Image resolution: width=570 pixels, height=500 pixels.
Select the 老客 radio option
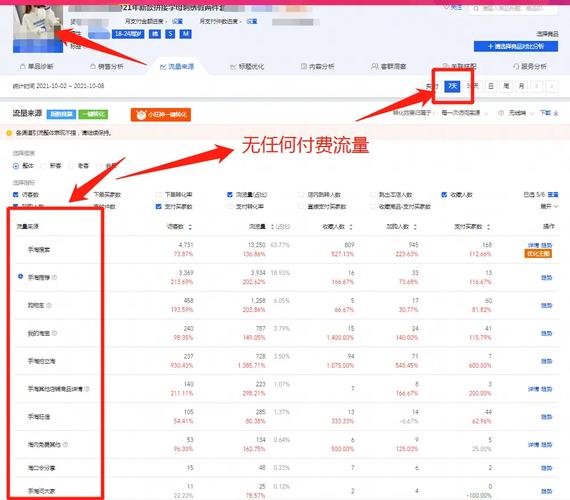(71, 166)
